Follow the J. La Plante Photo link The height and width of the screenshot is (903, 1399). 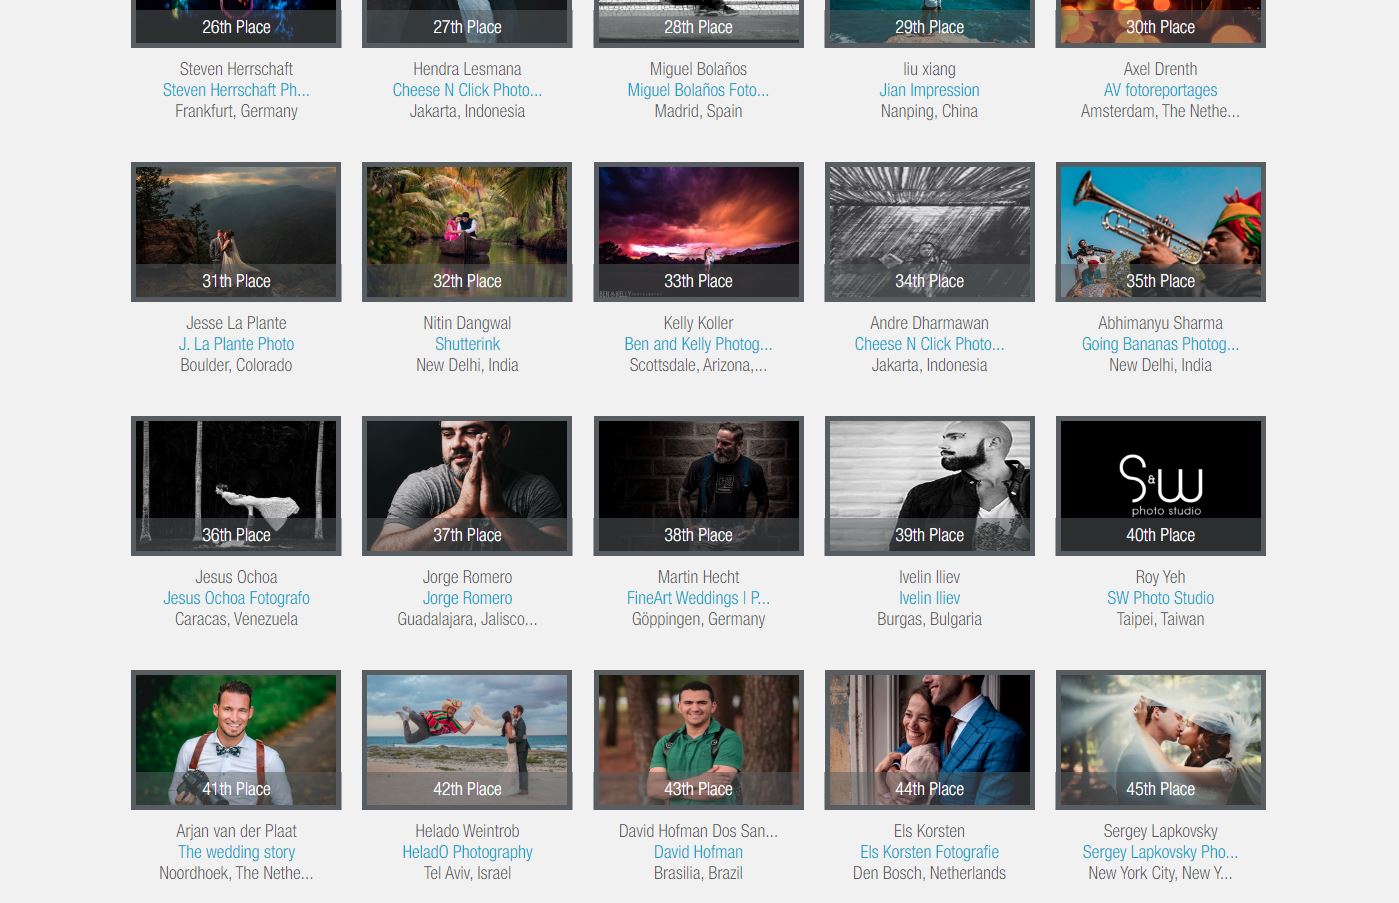pos(236,344)
